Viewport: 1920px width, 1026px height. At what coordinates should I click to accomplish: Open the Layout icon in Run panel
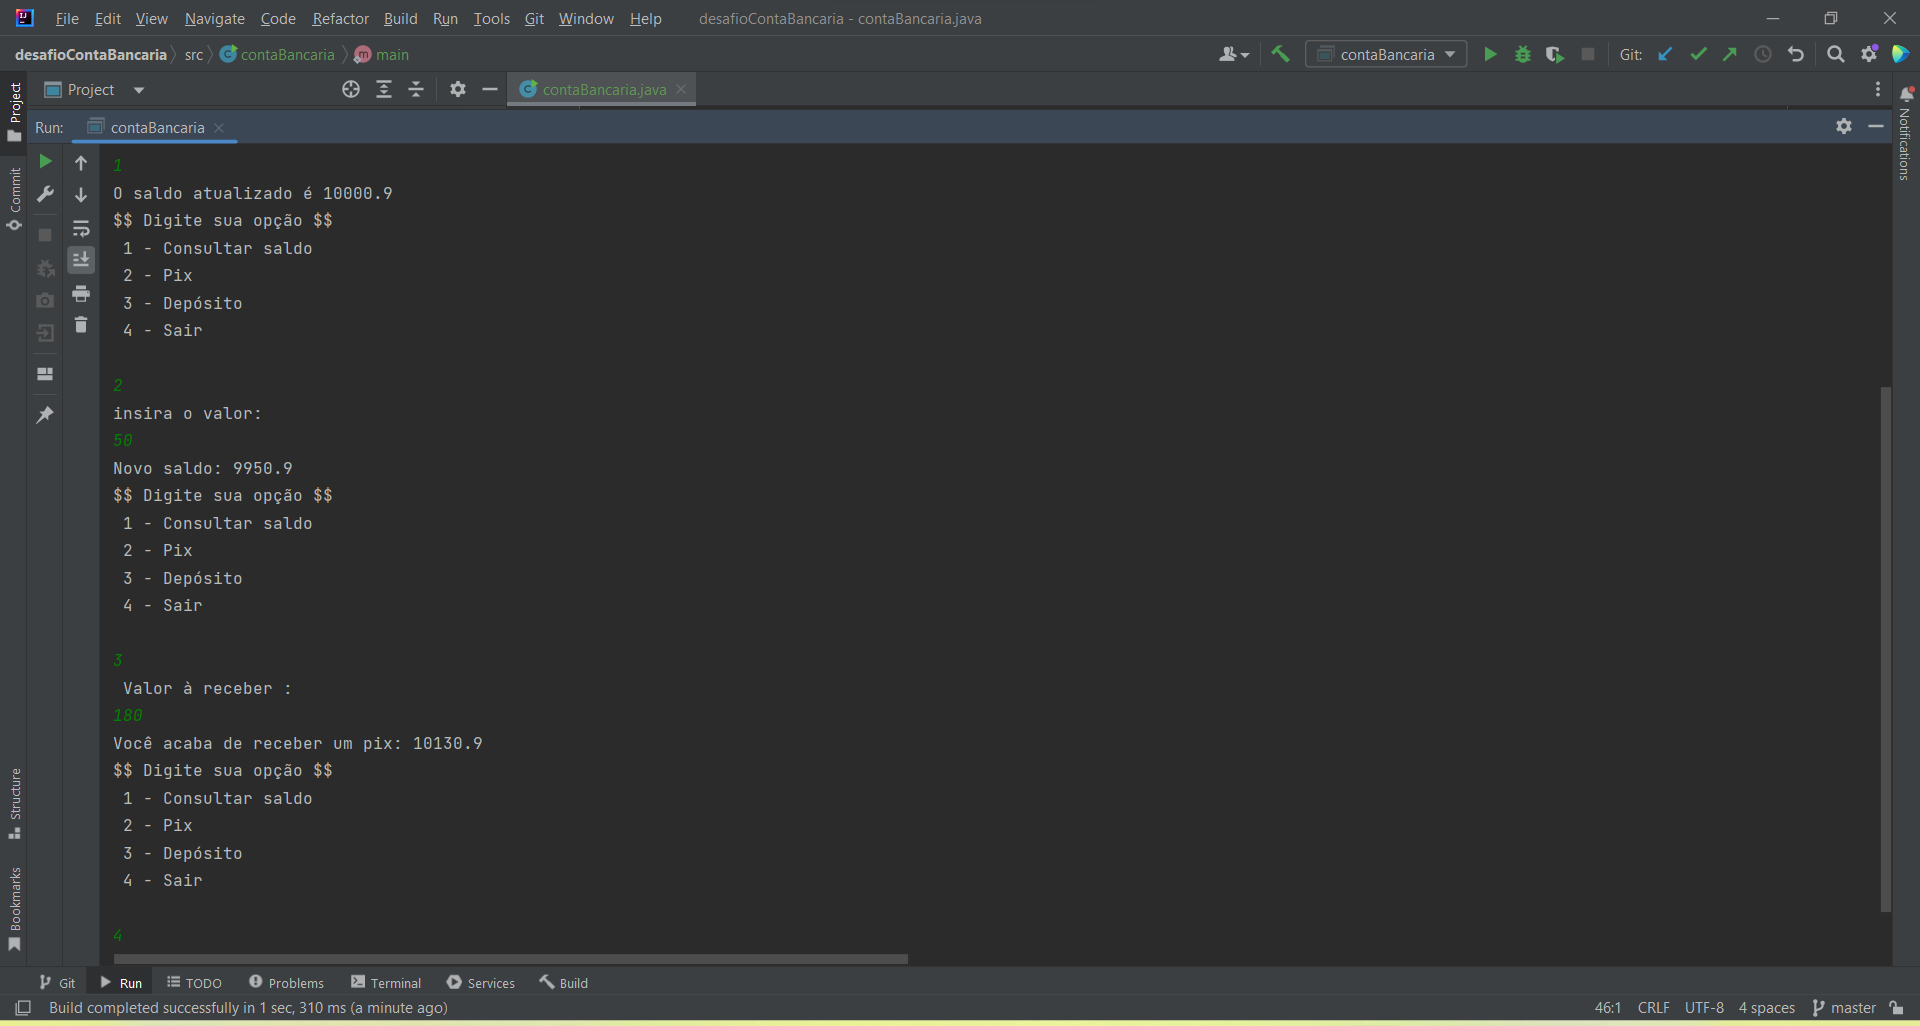(x=45, y=374)
